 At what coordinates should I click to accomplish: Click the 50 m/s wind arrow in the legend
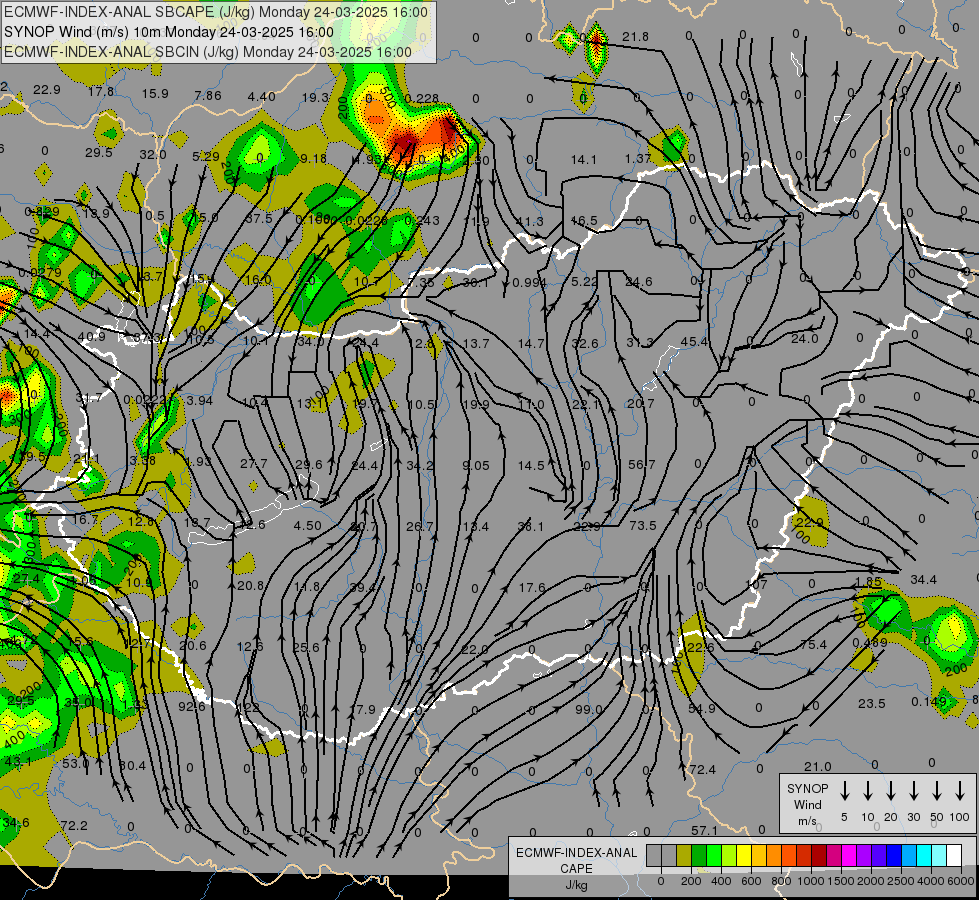coord(937,791)
